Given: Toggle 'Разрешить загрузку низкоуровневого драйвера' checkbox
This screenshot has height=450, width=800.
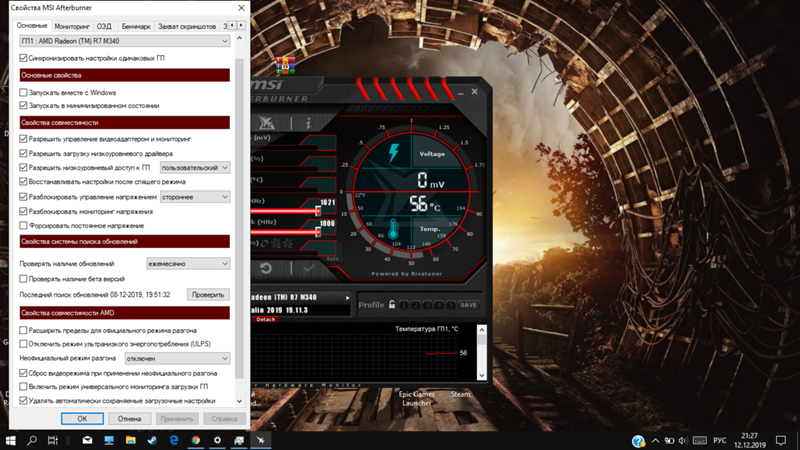Looking at the screenshot, I should click(23, 153).
